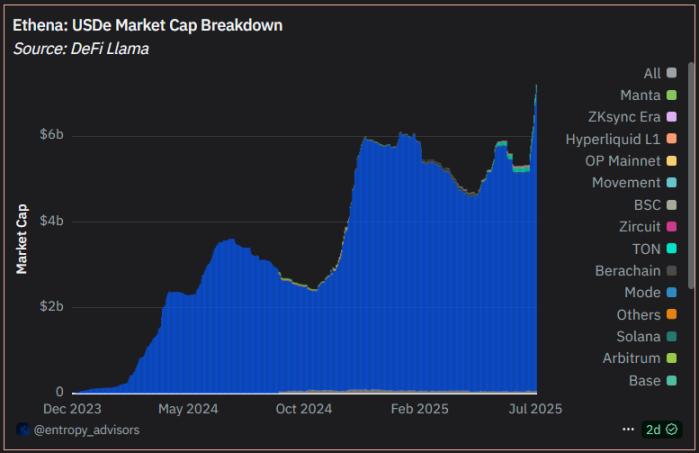The image size is (699, 453).
Task: Click the Hyperliquid L1 color dot
Action: tap(671, 139)
